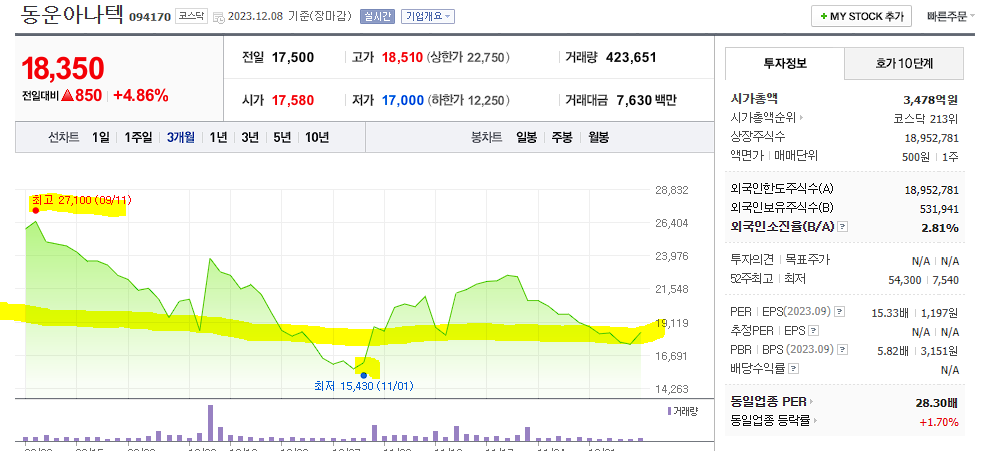Select the 5년 line chart period
985x451 pixels.
point(282,137)
